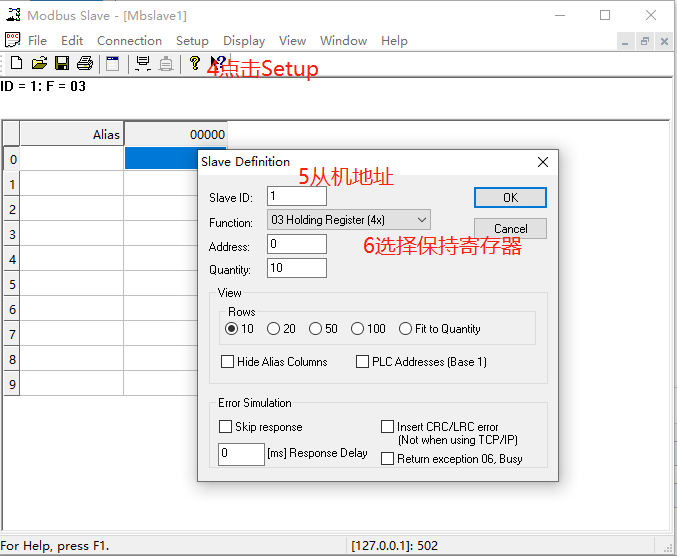
Task: Enable Hide Alias Columns checkbox
Action: [x=227, y=361]
